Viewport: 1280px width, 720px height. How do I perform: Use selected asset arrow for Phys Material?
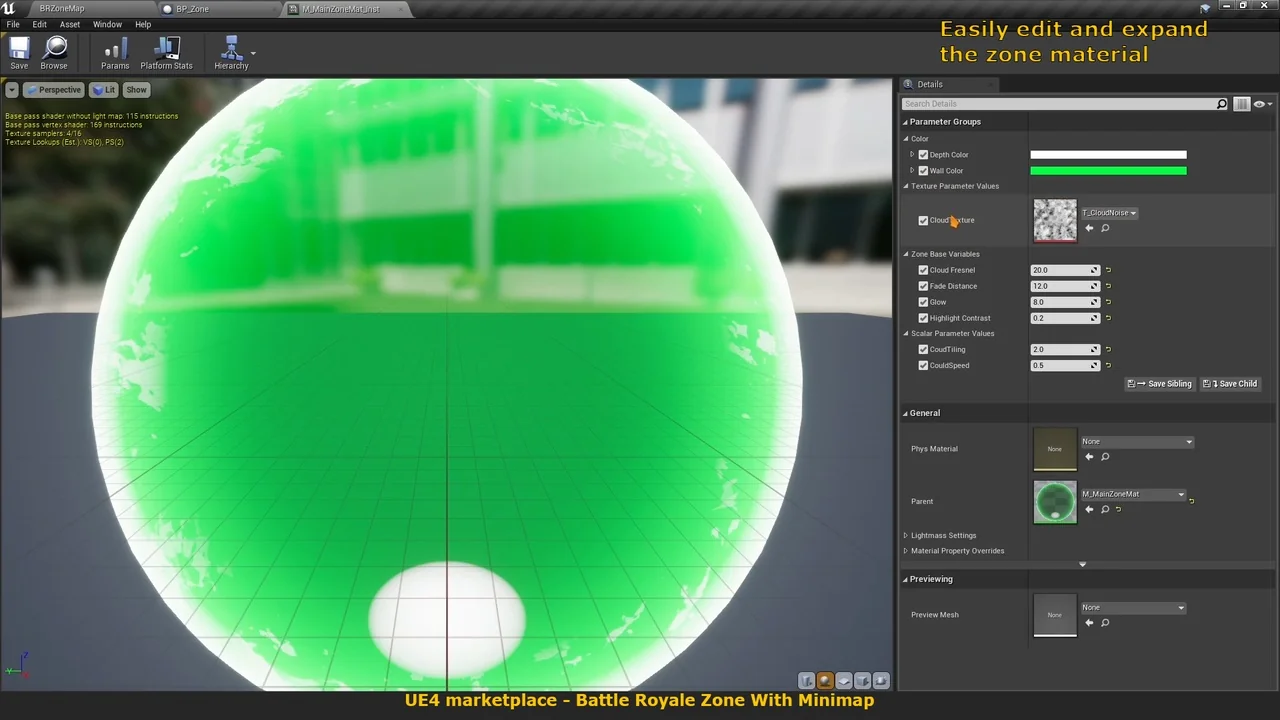[1089, 457]
